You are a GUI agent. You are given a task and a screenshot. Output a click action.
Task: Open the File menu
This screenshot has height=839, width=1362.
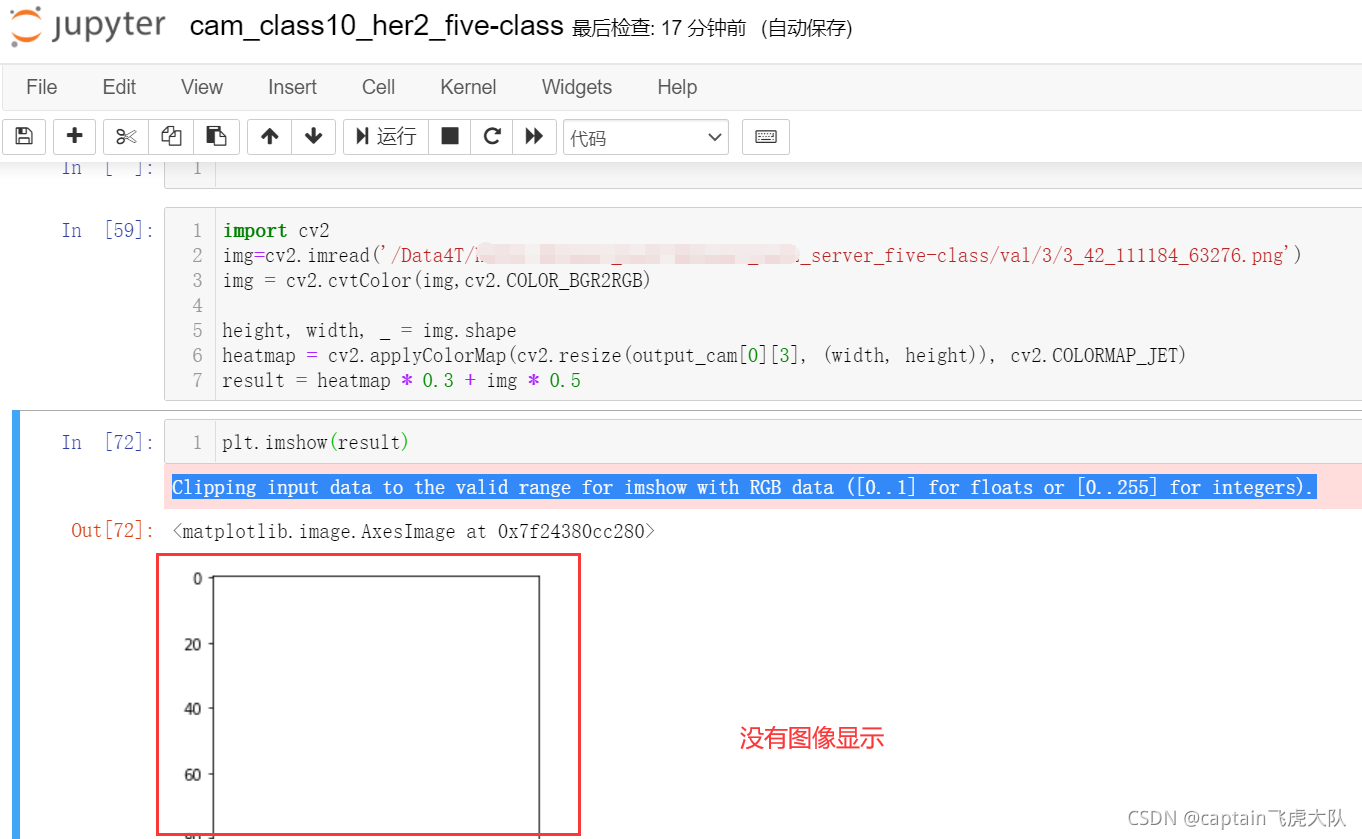[41, 87]
